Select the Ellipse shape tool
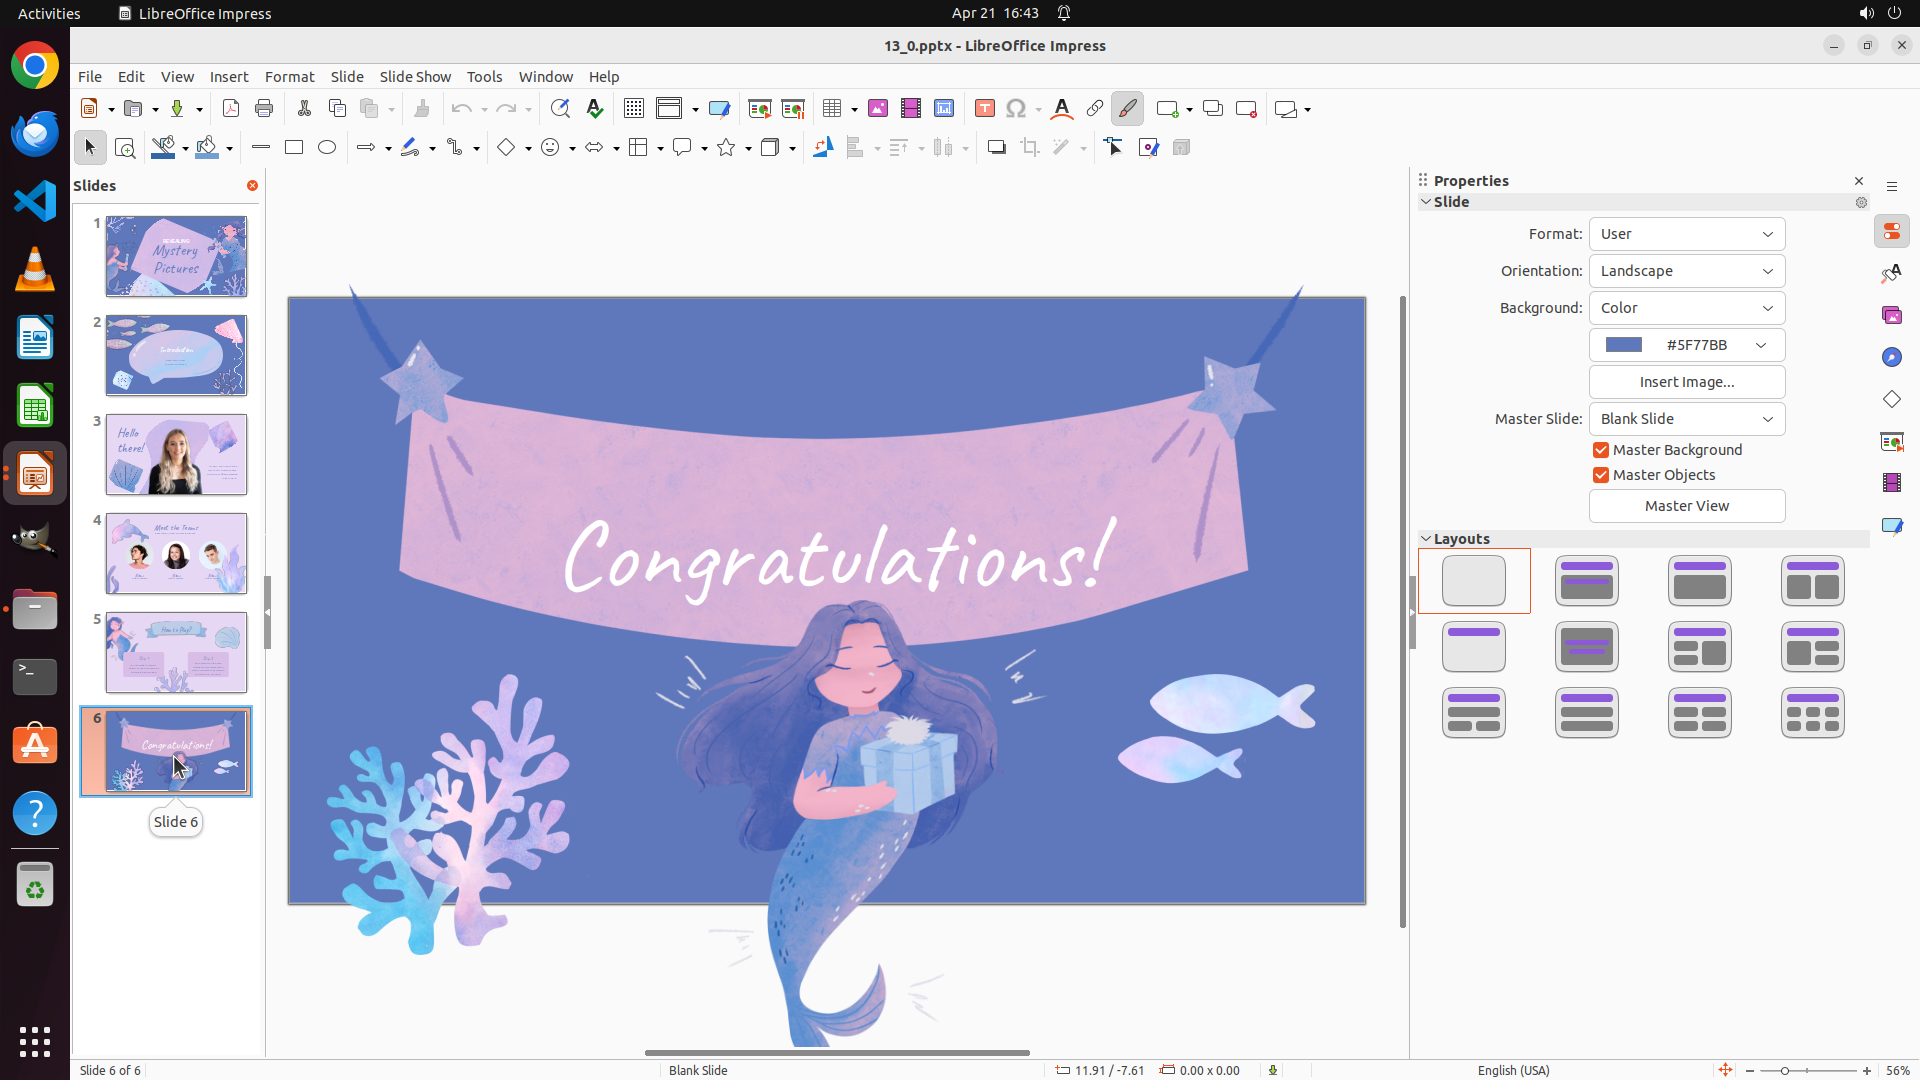Viewport: 1920px width, 1080px height. 327,148
